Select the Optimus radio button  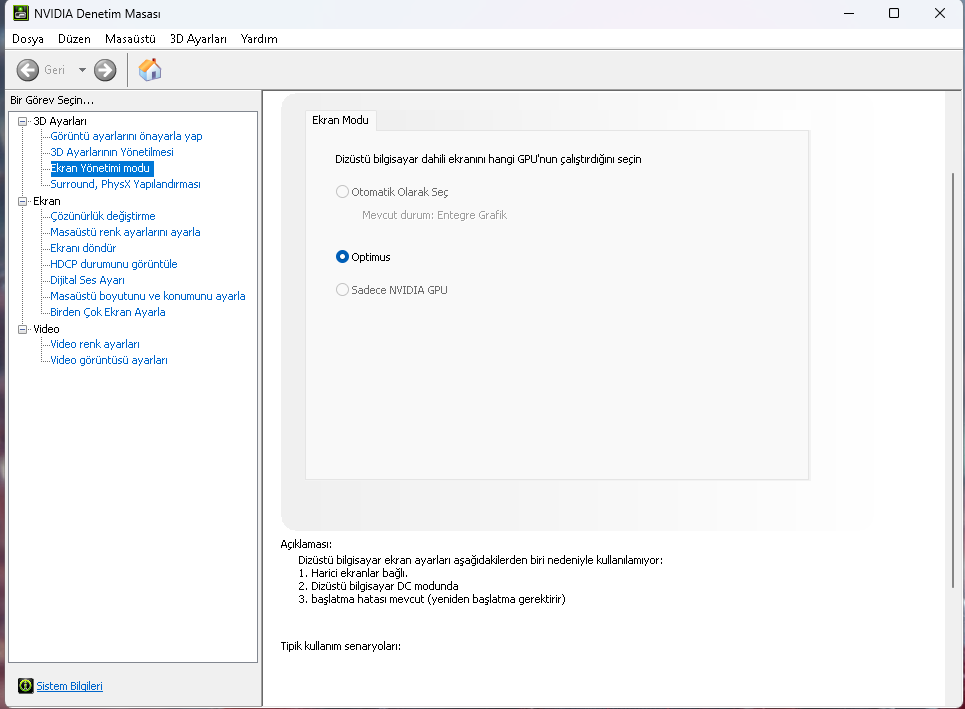342,257
